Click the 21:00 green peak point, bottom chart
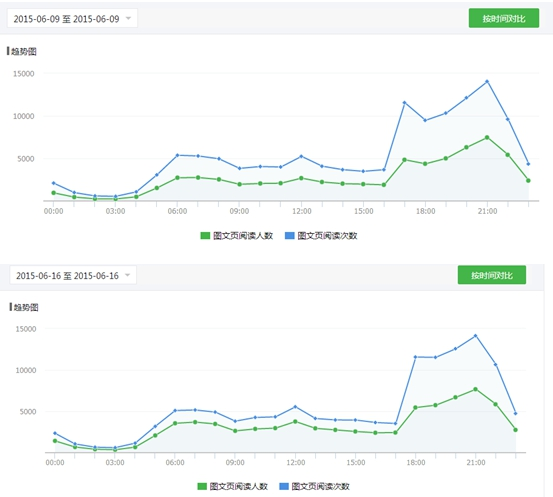This screenshot has width=553, height=497. (x=475, y=389)
